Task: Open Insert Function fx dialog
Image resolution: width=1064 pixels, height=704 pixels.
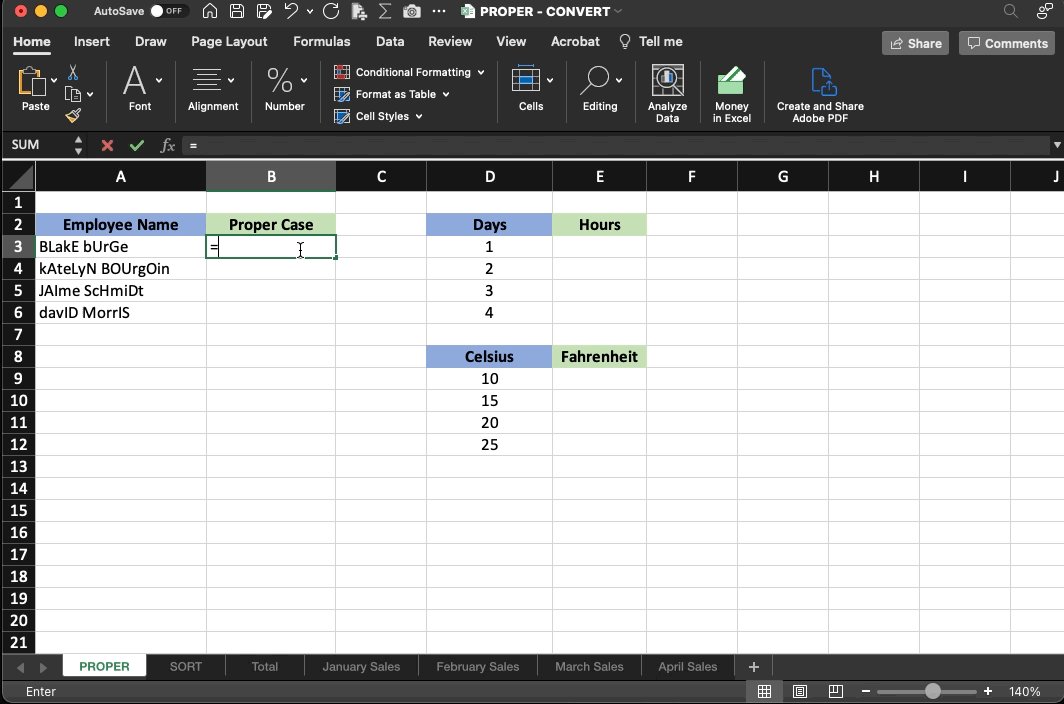Action: pos(168,145)
